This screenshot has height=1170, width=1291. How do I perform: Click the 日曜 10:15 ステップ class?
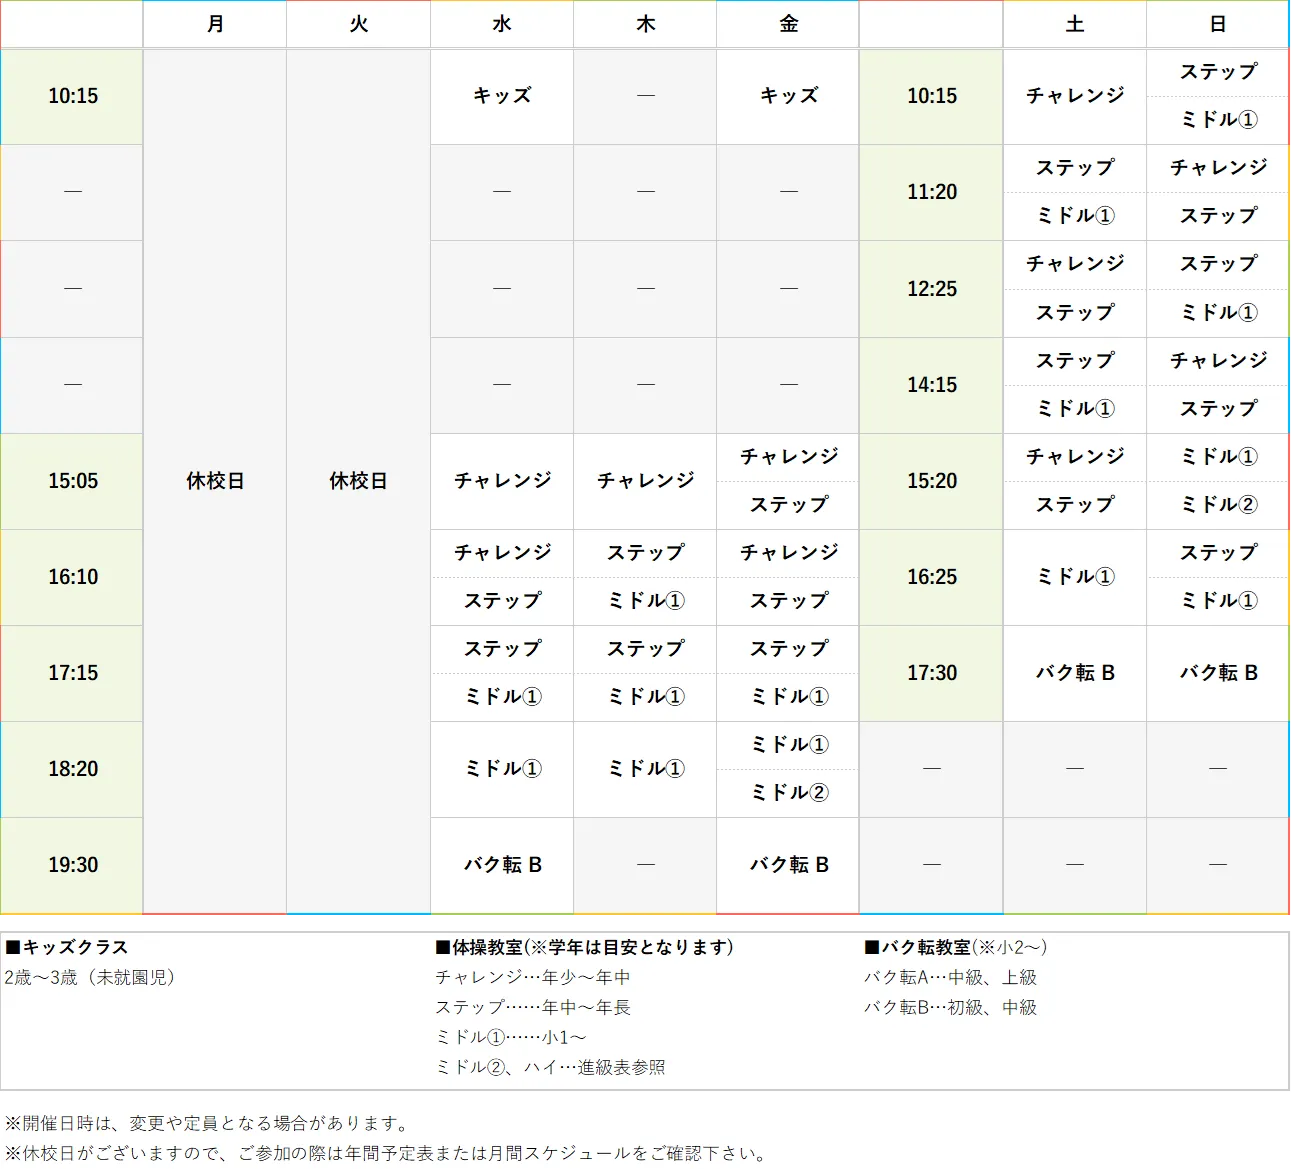1217,71
